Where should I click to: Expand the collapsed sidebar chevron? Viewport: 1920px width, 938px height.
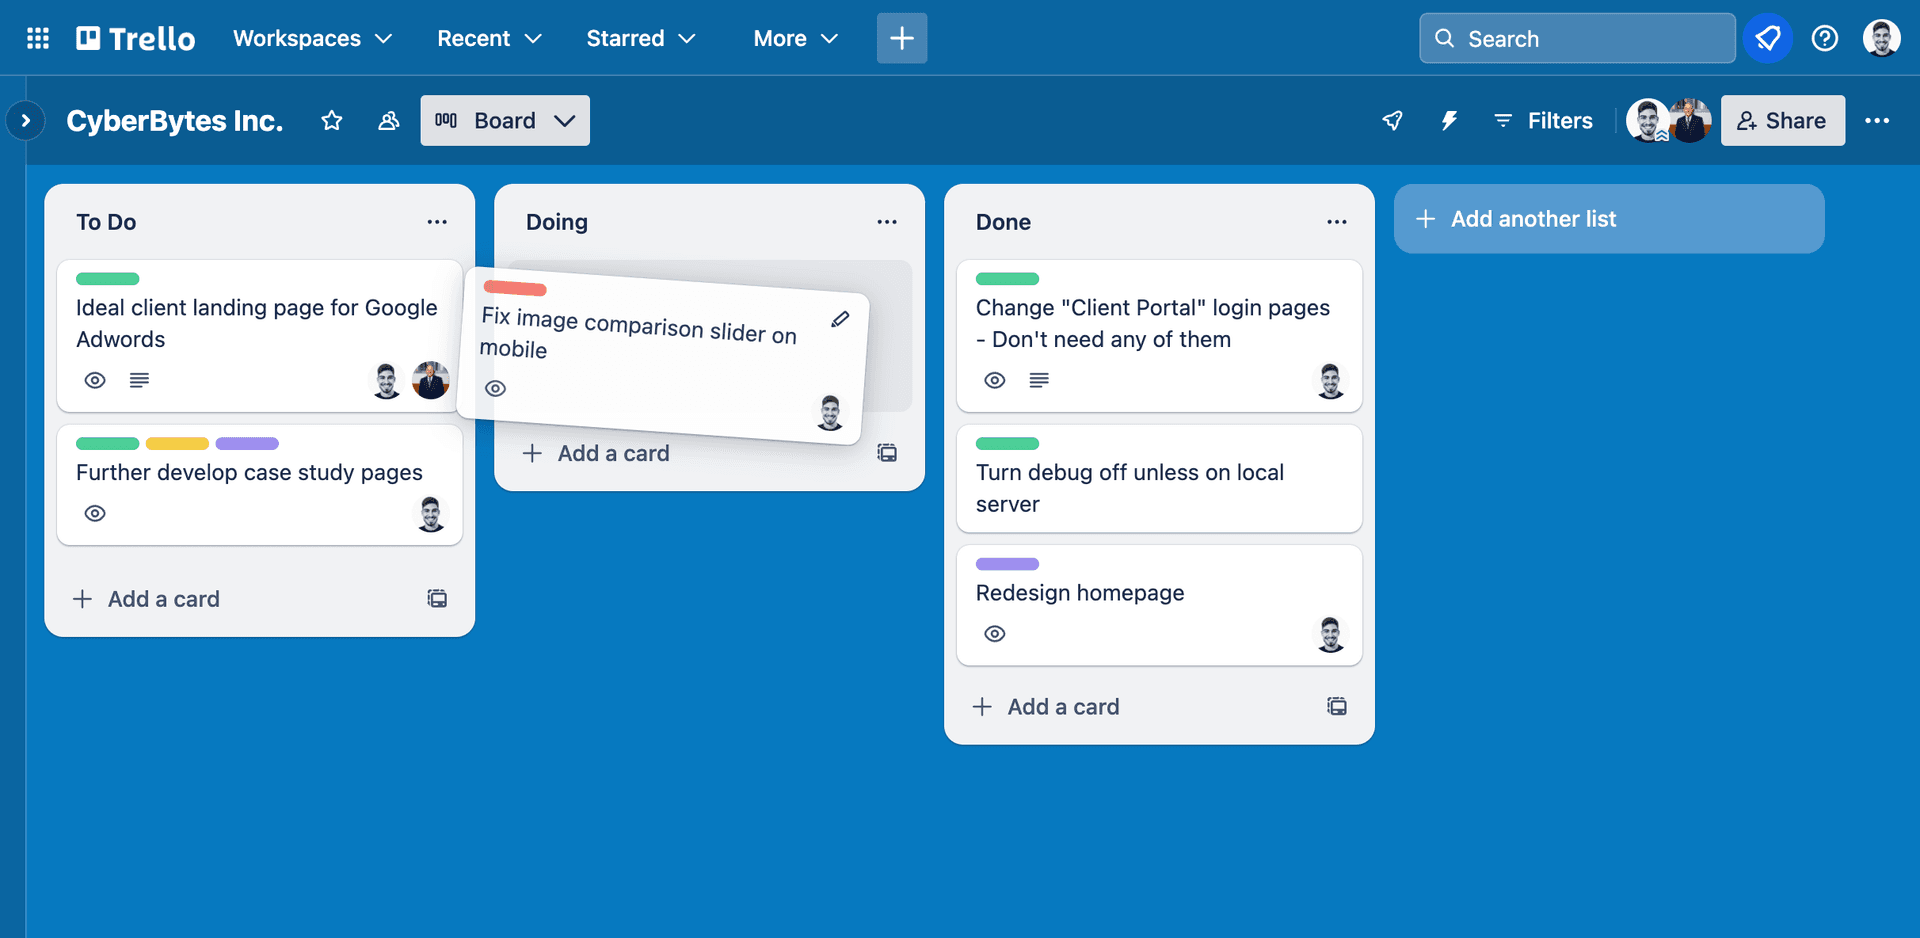click(x=26, y=121)
